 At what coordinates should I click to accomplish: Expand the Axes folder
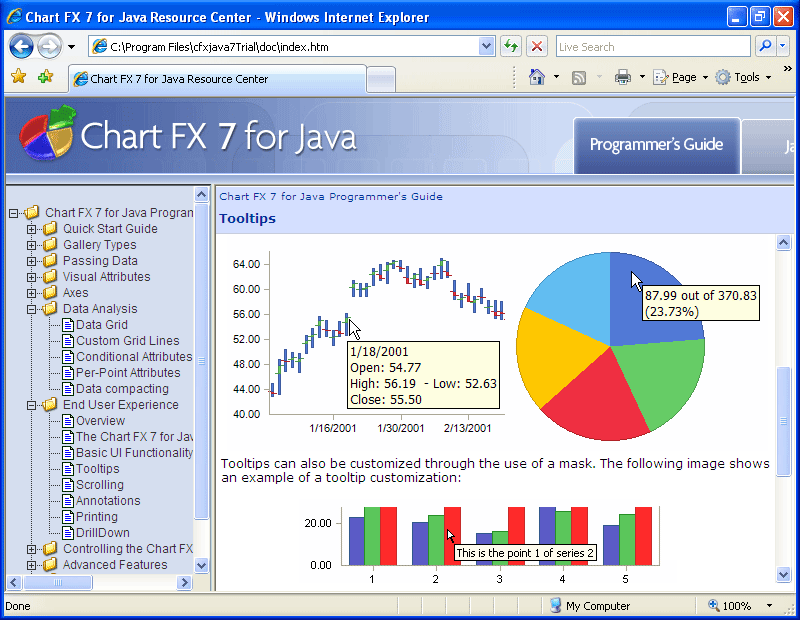(x=32, y=293)
